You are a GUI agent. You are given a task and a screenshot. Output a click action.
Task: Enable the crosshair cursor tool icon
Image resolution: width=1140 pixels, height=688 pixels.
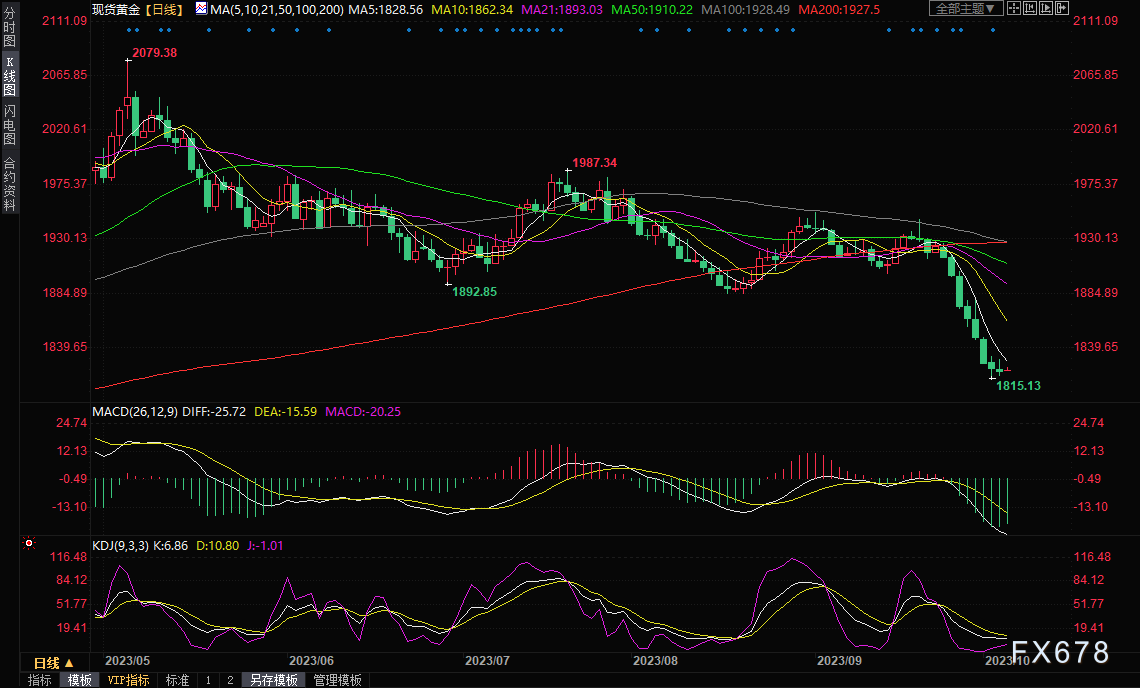click(x=1014, y=8)
